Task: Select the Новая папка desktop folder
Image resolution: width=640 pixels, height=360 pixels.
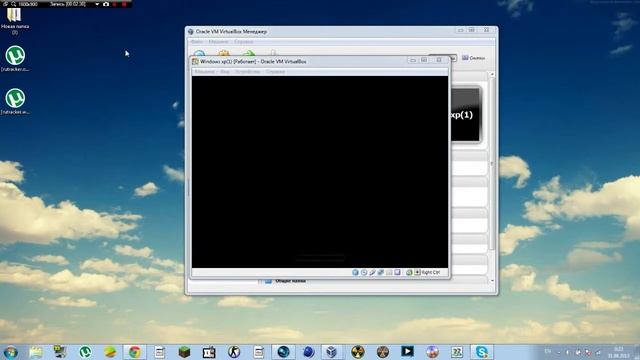Action: [x=15, y=20]
